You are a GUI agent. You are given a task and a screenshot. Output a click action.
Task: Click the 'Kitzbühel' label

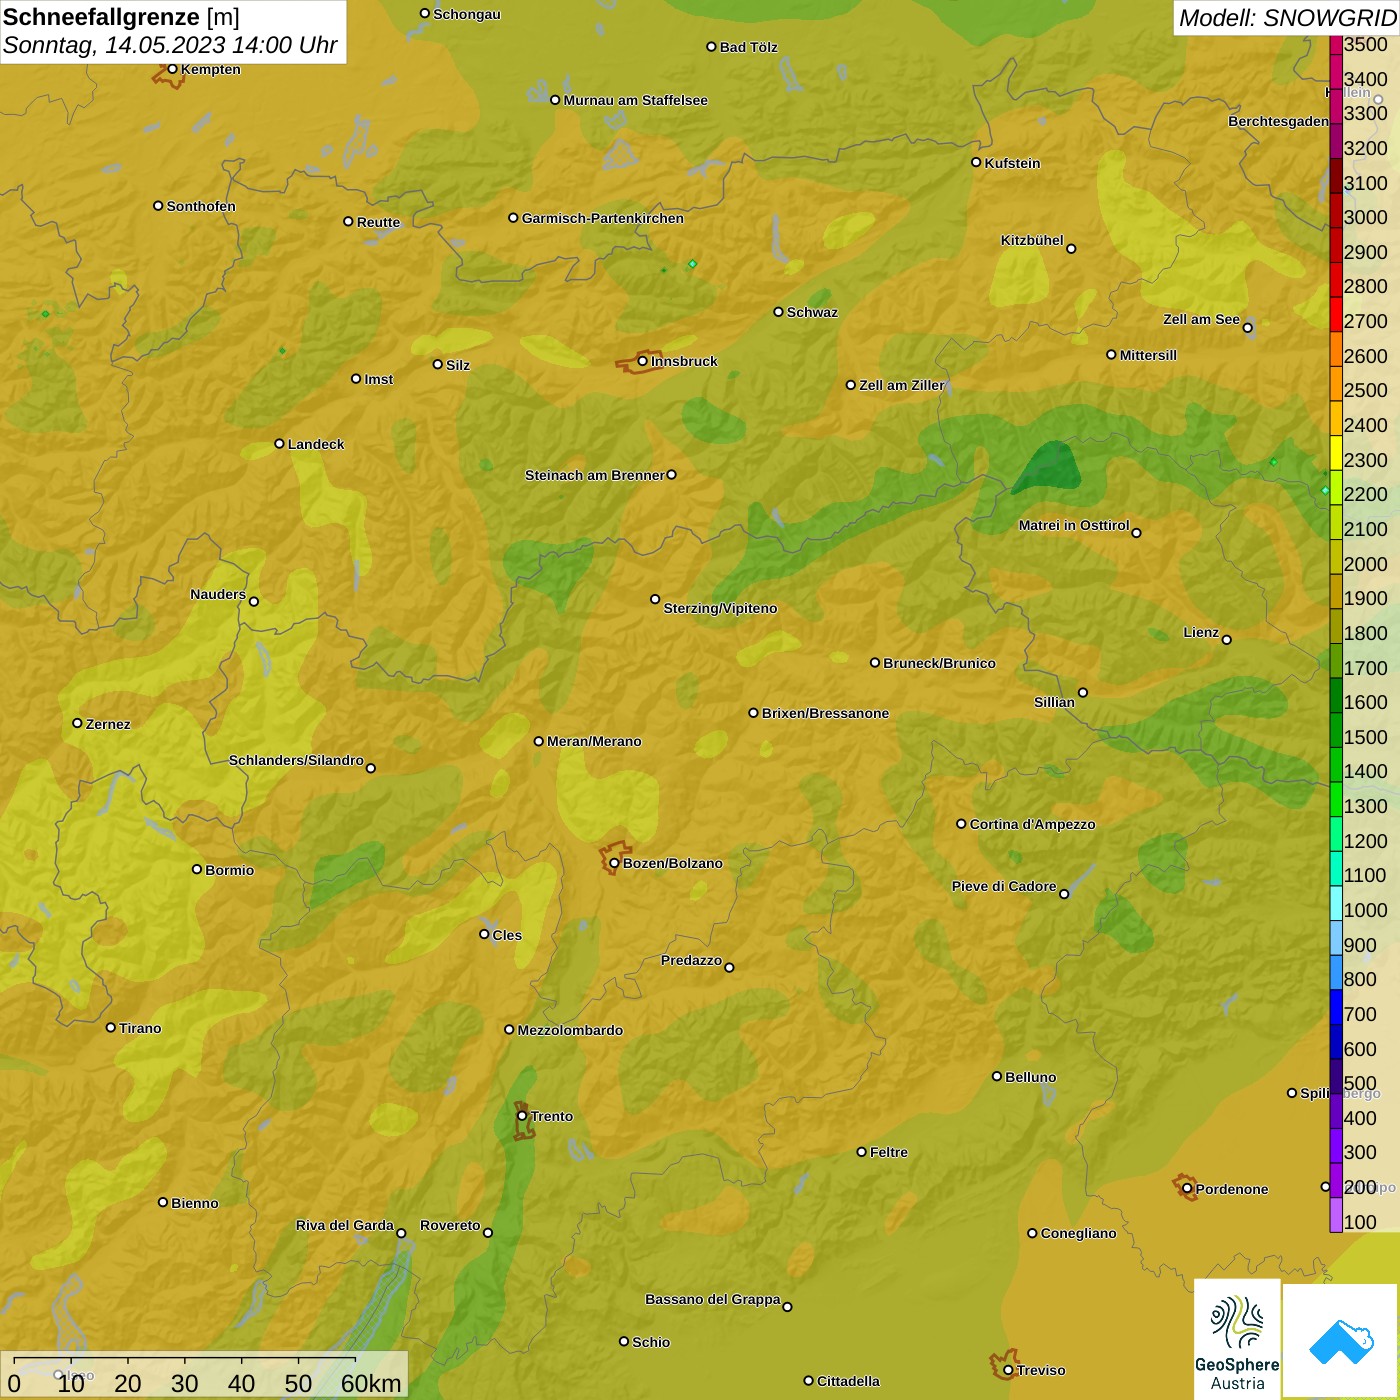[x=1032, y=240]
